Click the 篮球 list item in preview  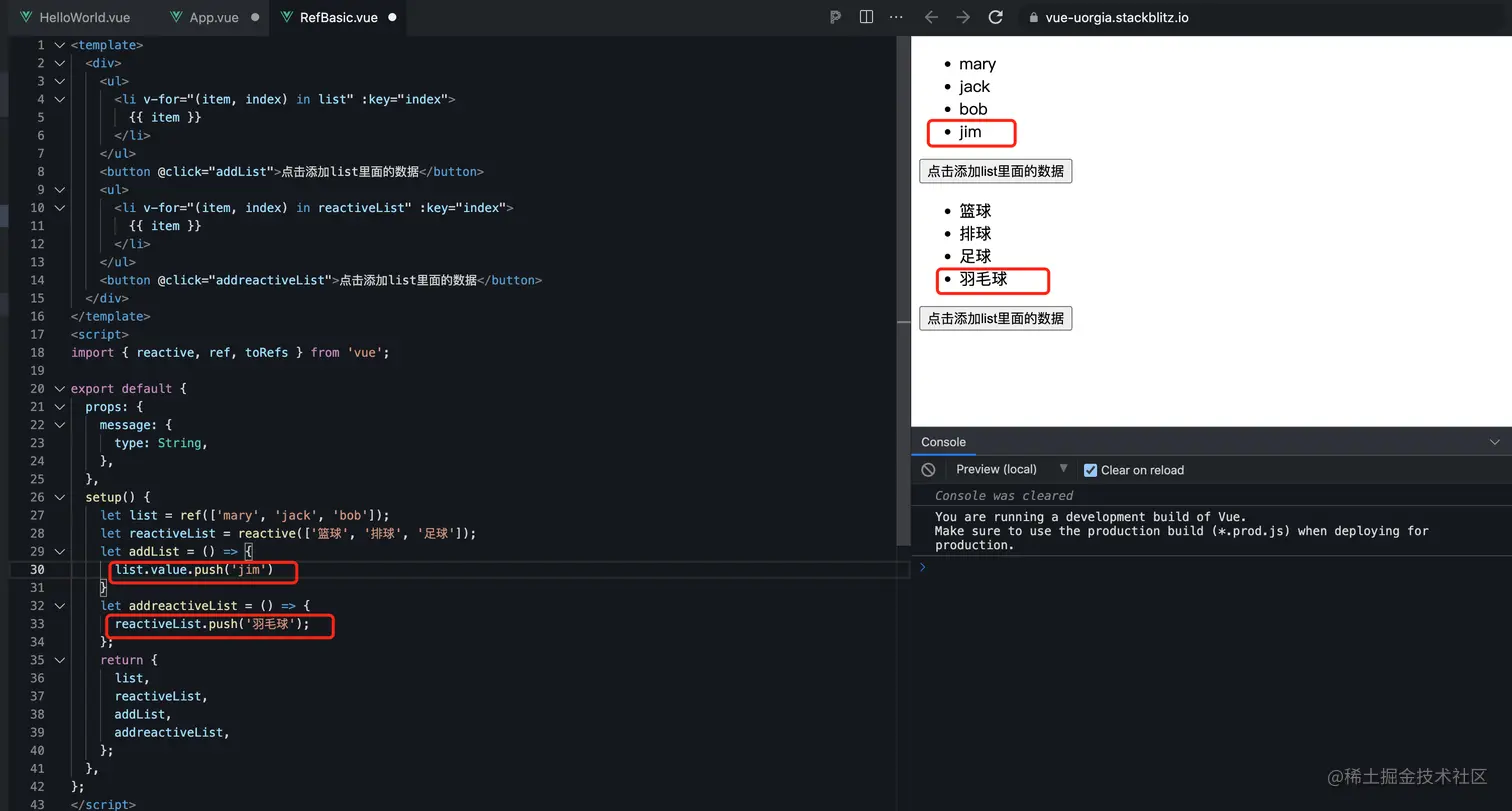[x=975, y=211]
